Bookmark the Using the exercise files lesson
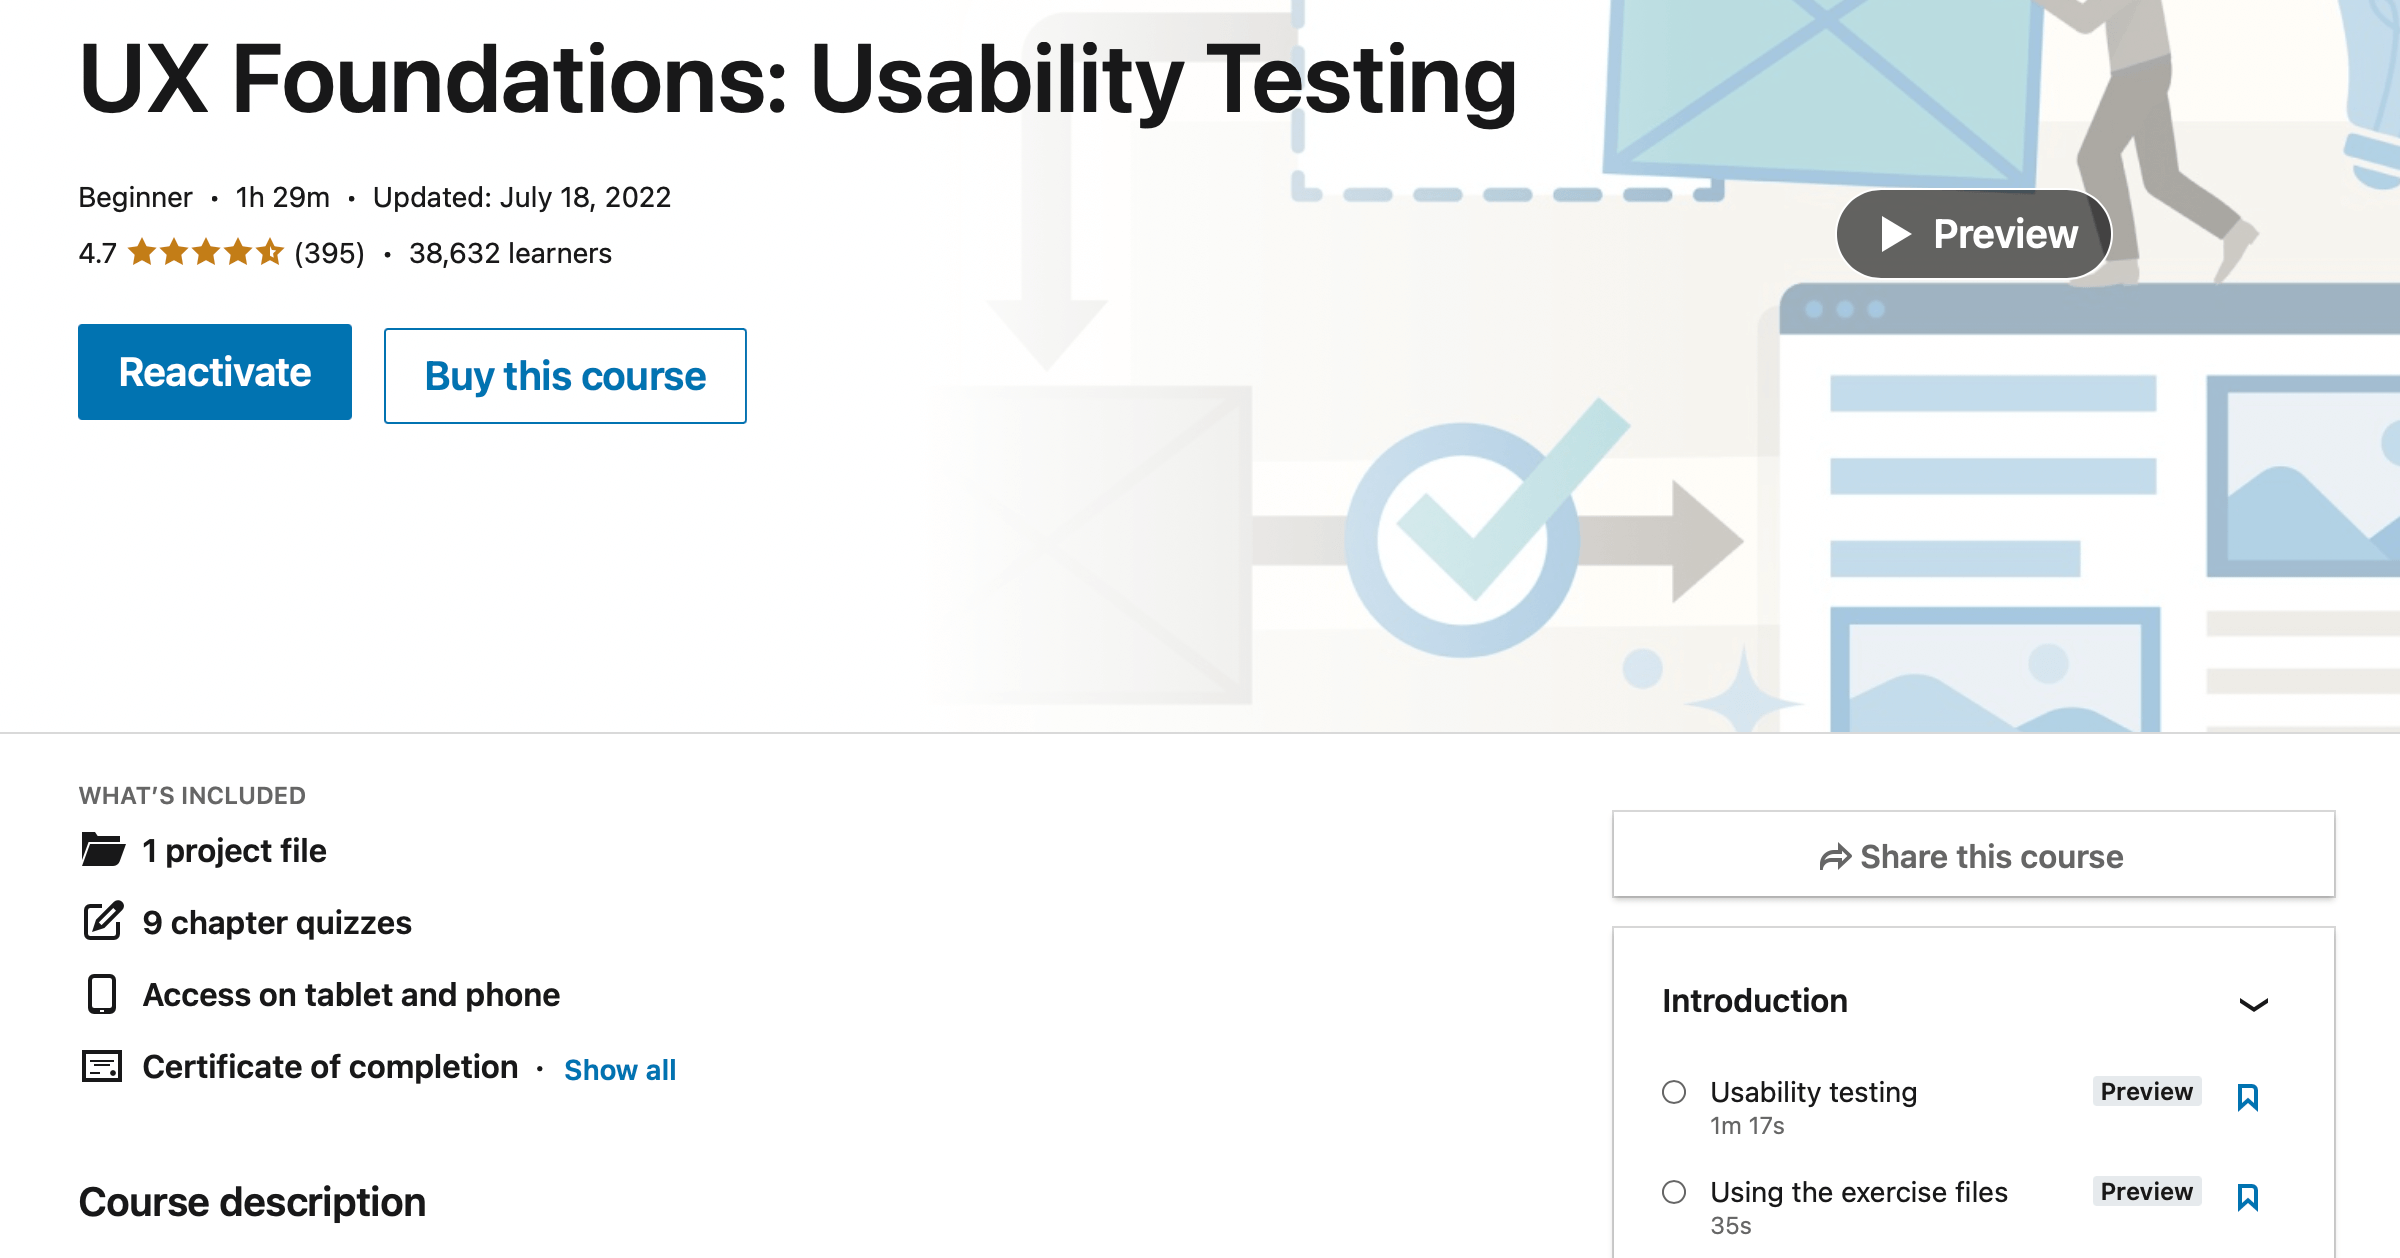Screen dimensions: 2400x1258 2247,1197
